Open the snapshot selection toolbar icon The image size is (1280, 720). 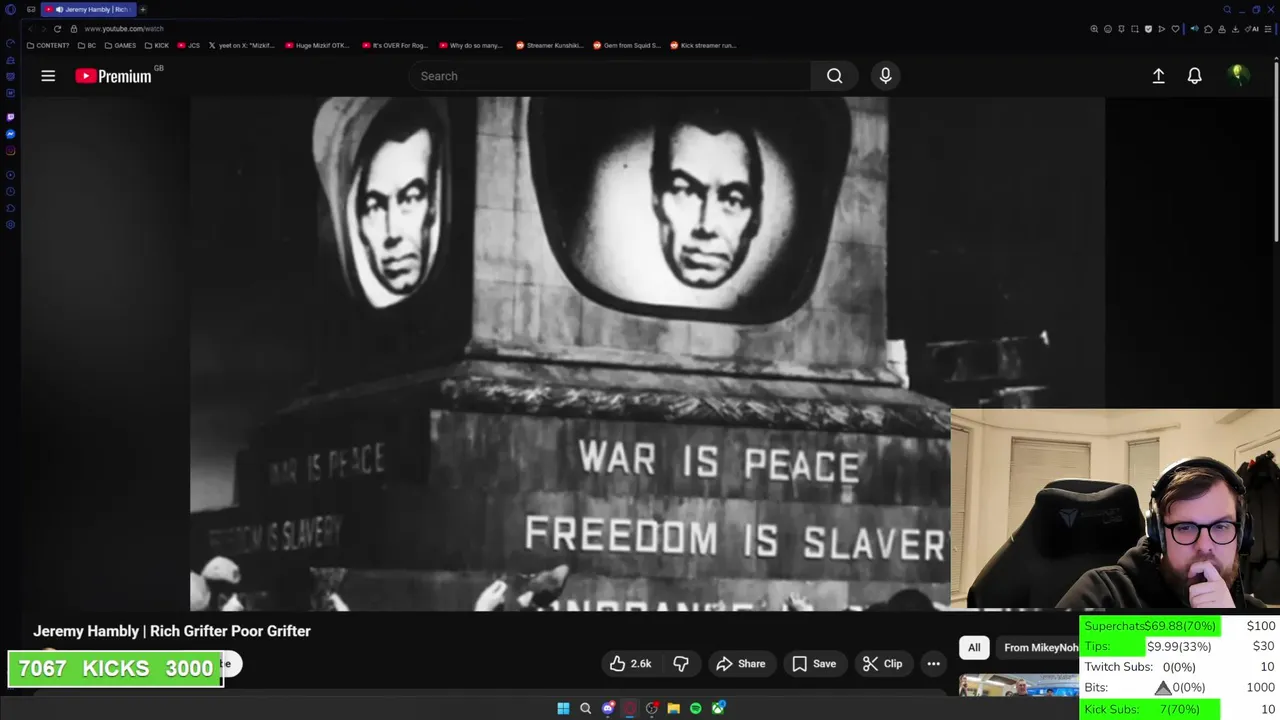tap(1135, 29)
